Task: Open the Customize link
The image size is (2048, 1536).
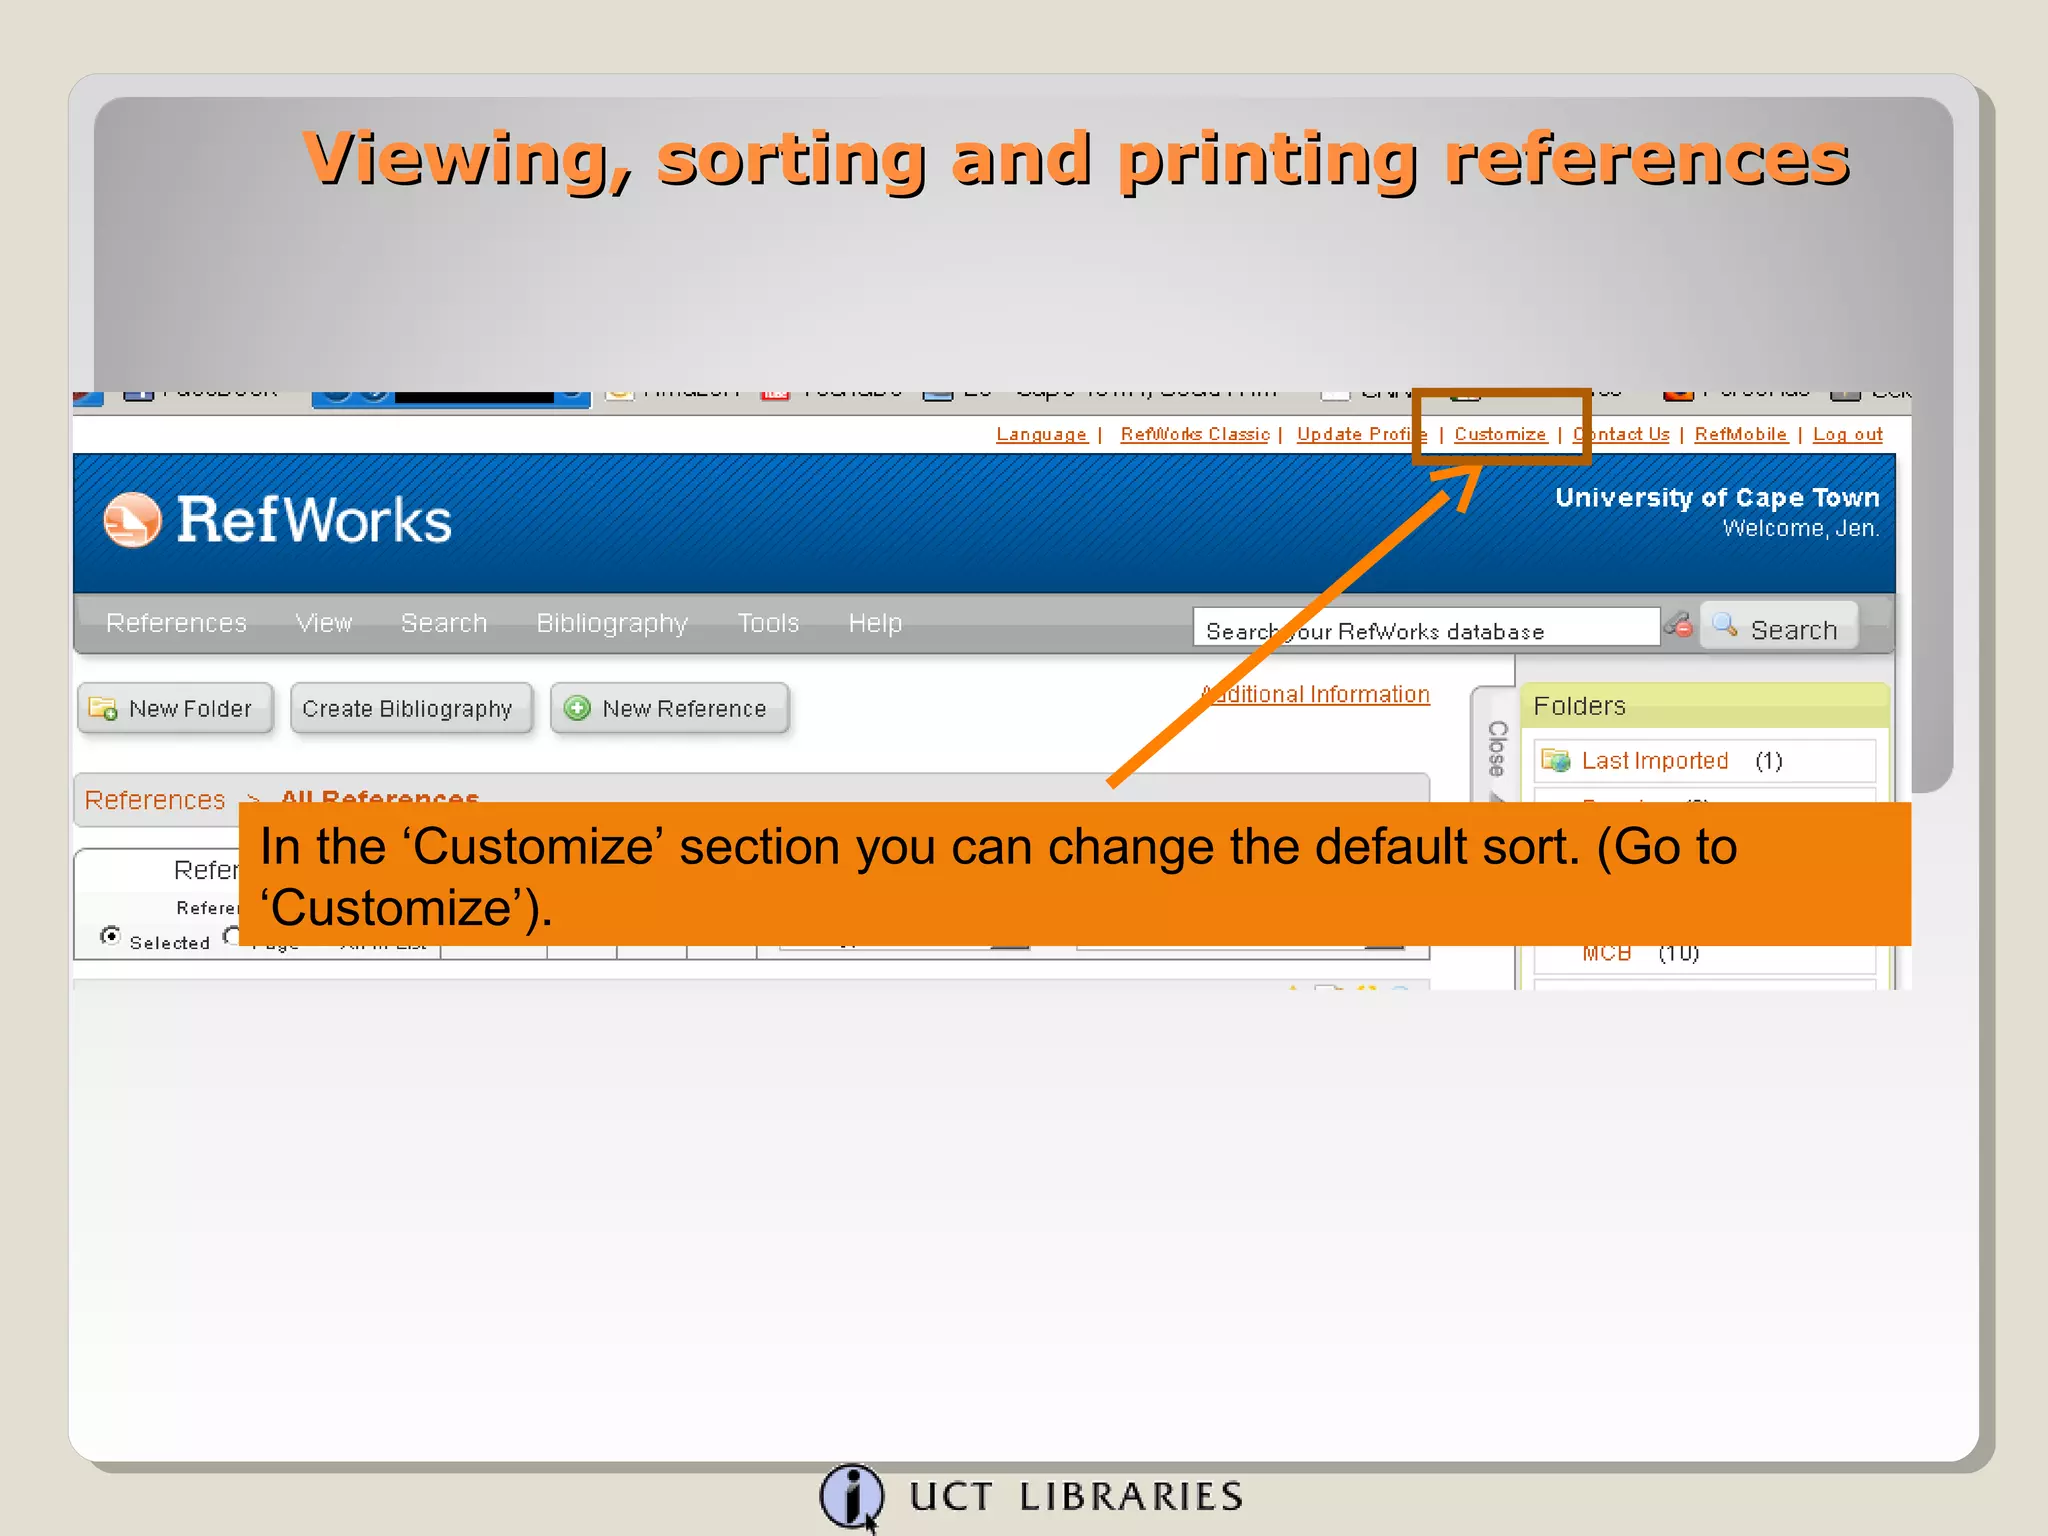Action: [1500, 434]
